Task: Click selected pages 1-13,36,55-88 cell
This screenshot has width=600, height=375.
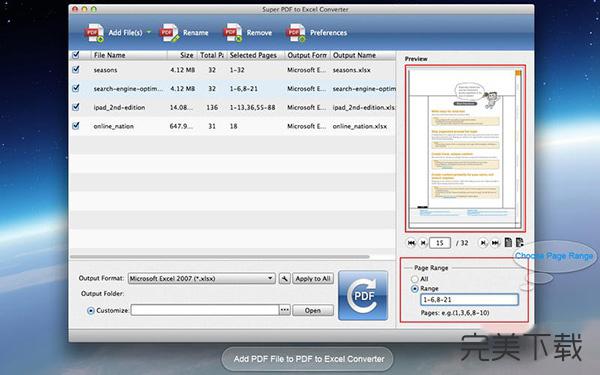Action: (253, 108)
